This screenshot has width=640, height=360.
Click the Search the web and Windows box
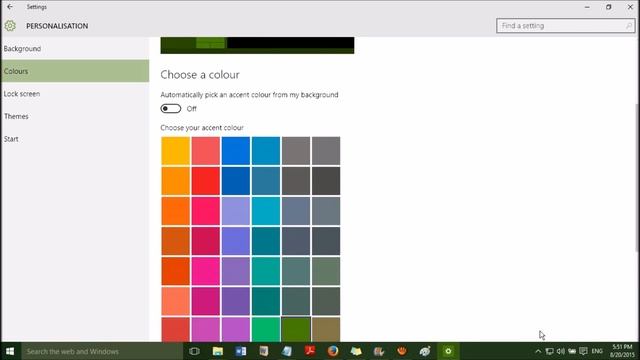(102, 351)
